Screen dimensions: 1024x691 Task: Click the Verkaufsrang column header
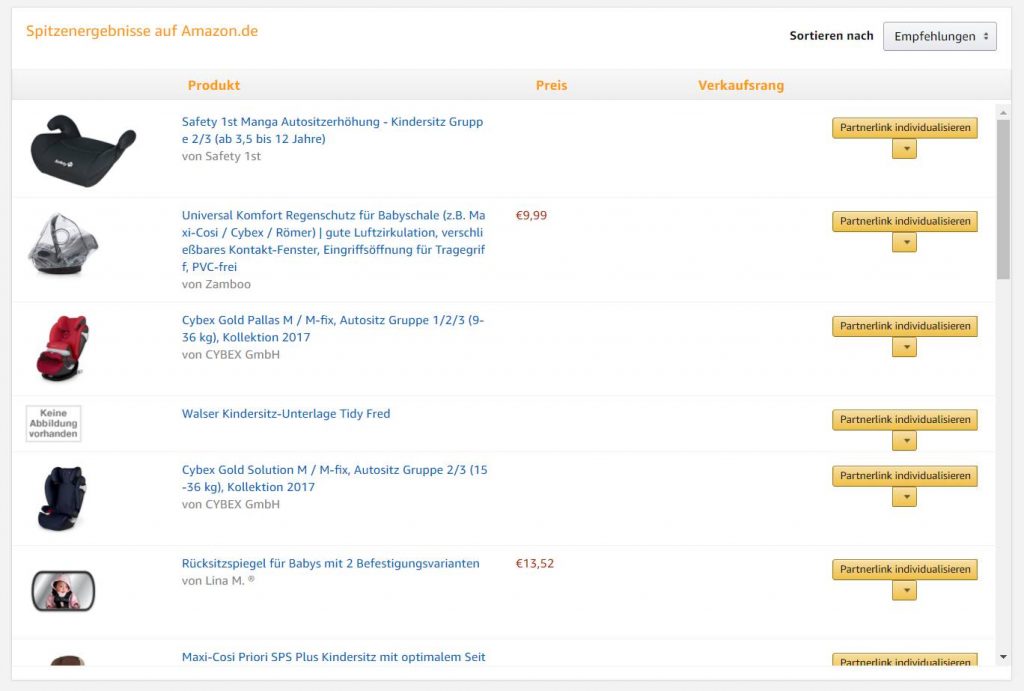(x=741, y=85)
